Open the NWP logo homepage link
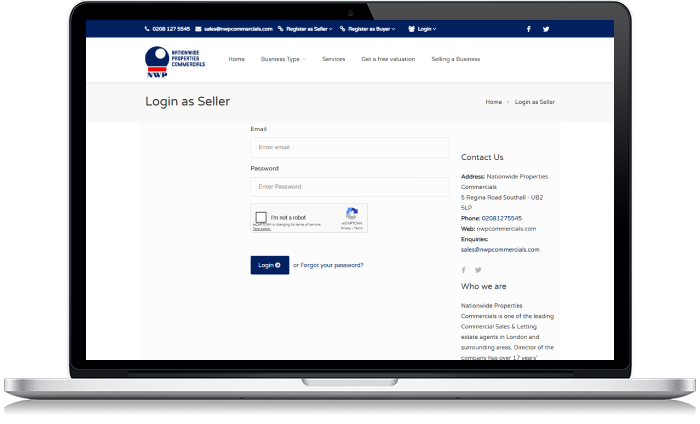Viewport: 700px width, 424px height. (171, 60)
